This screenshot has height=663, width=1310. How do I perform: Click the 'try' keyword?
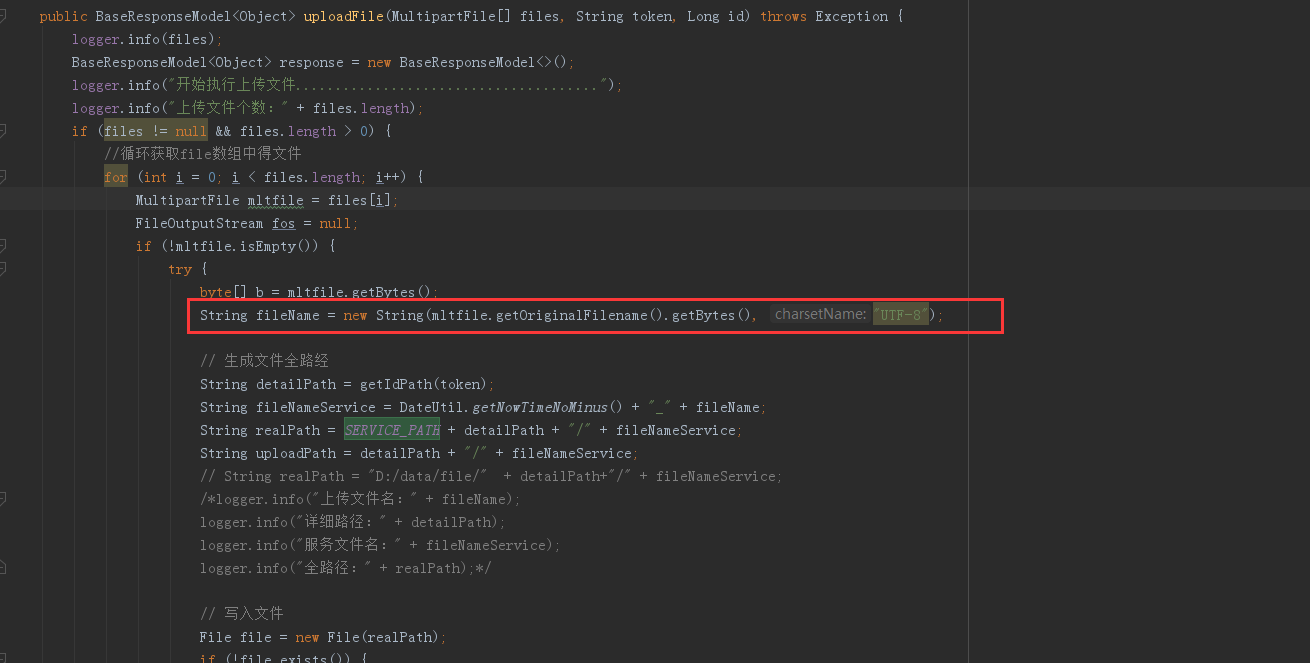pos(180,269)
